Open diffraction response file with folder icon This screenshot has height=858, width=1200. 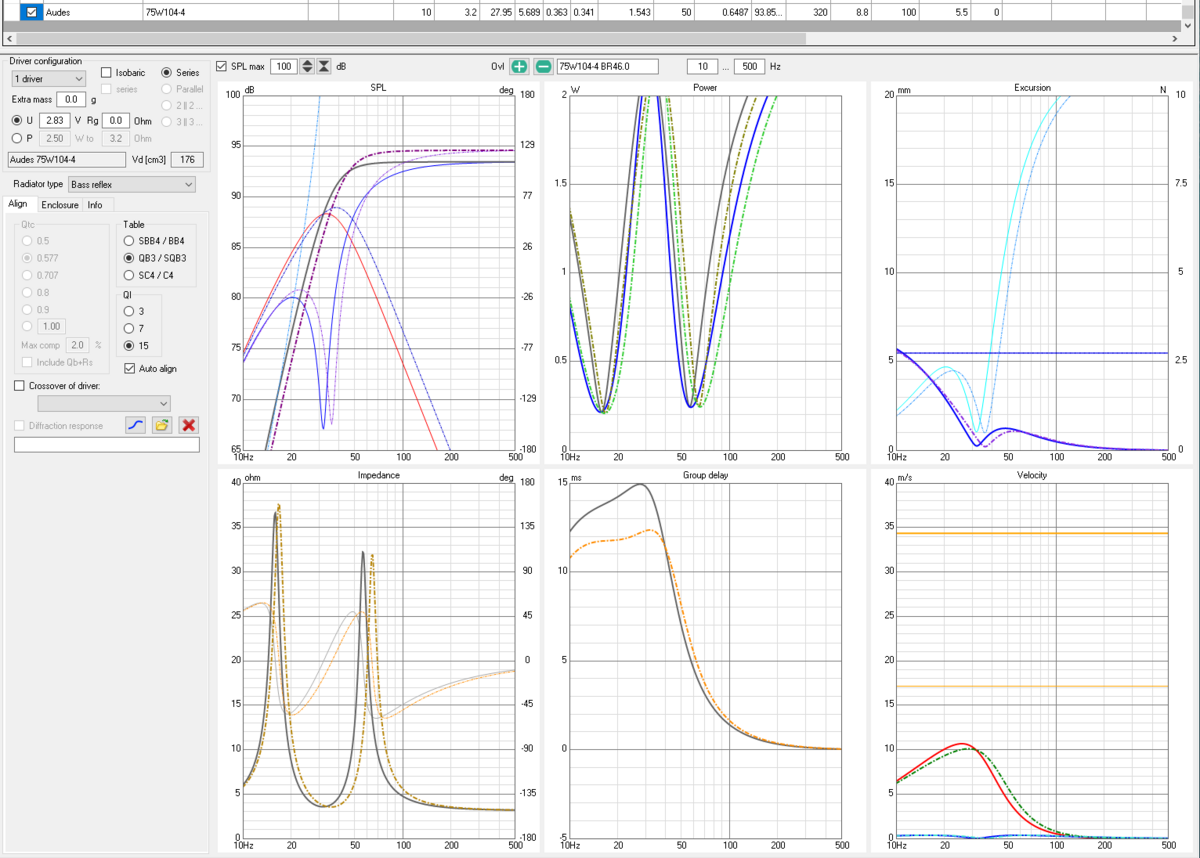click(161, 425)
